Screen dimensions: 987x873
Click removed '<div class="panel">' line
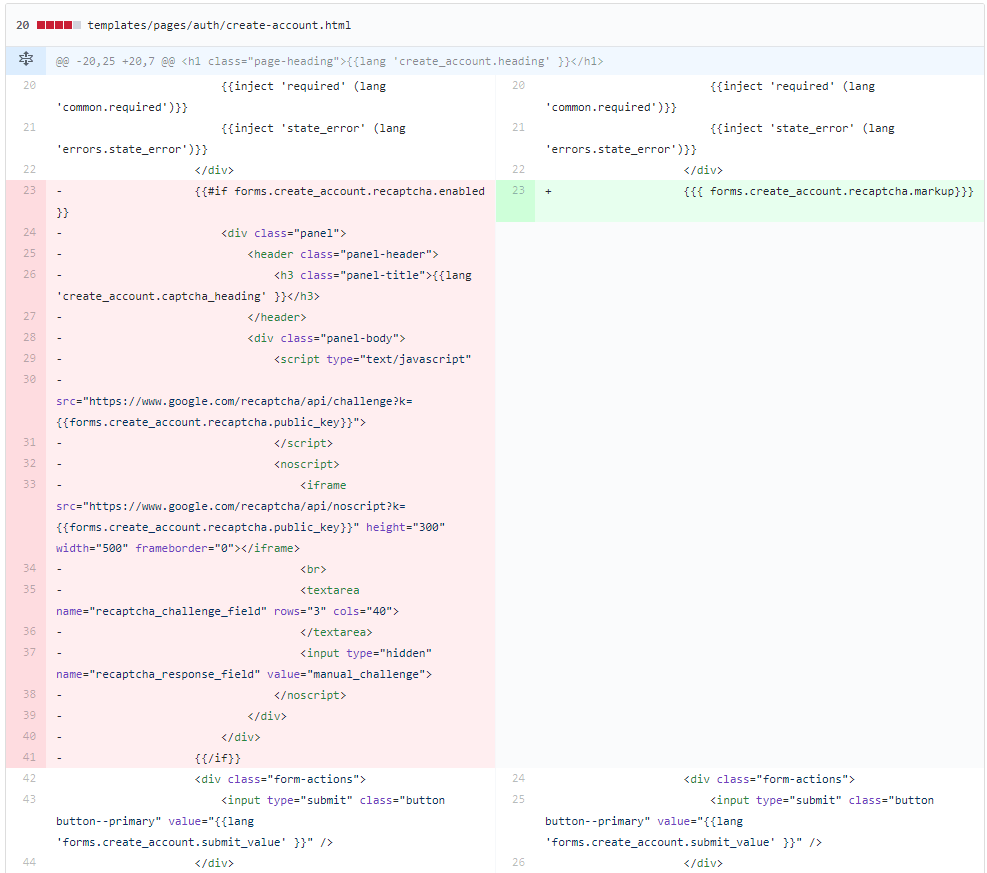tap(284, 234)
